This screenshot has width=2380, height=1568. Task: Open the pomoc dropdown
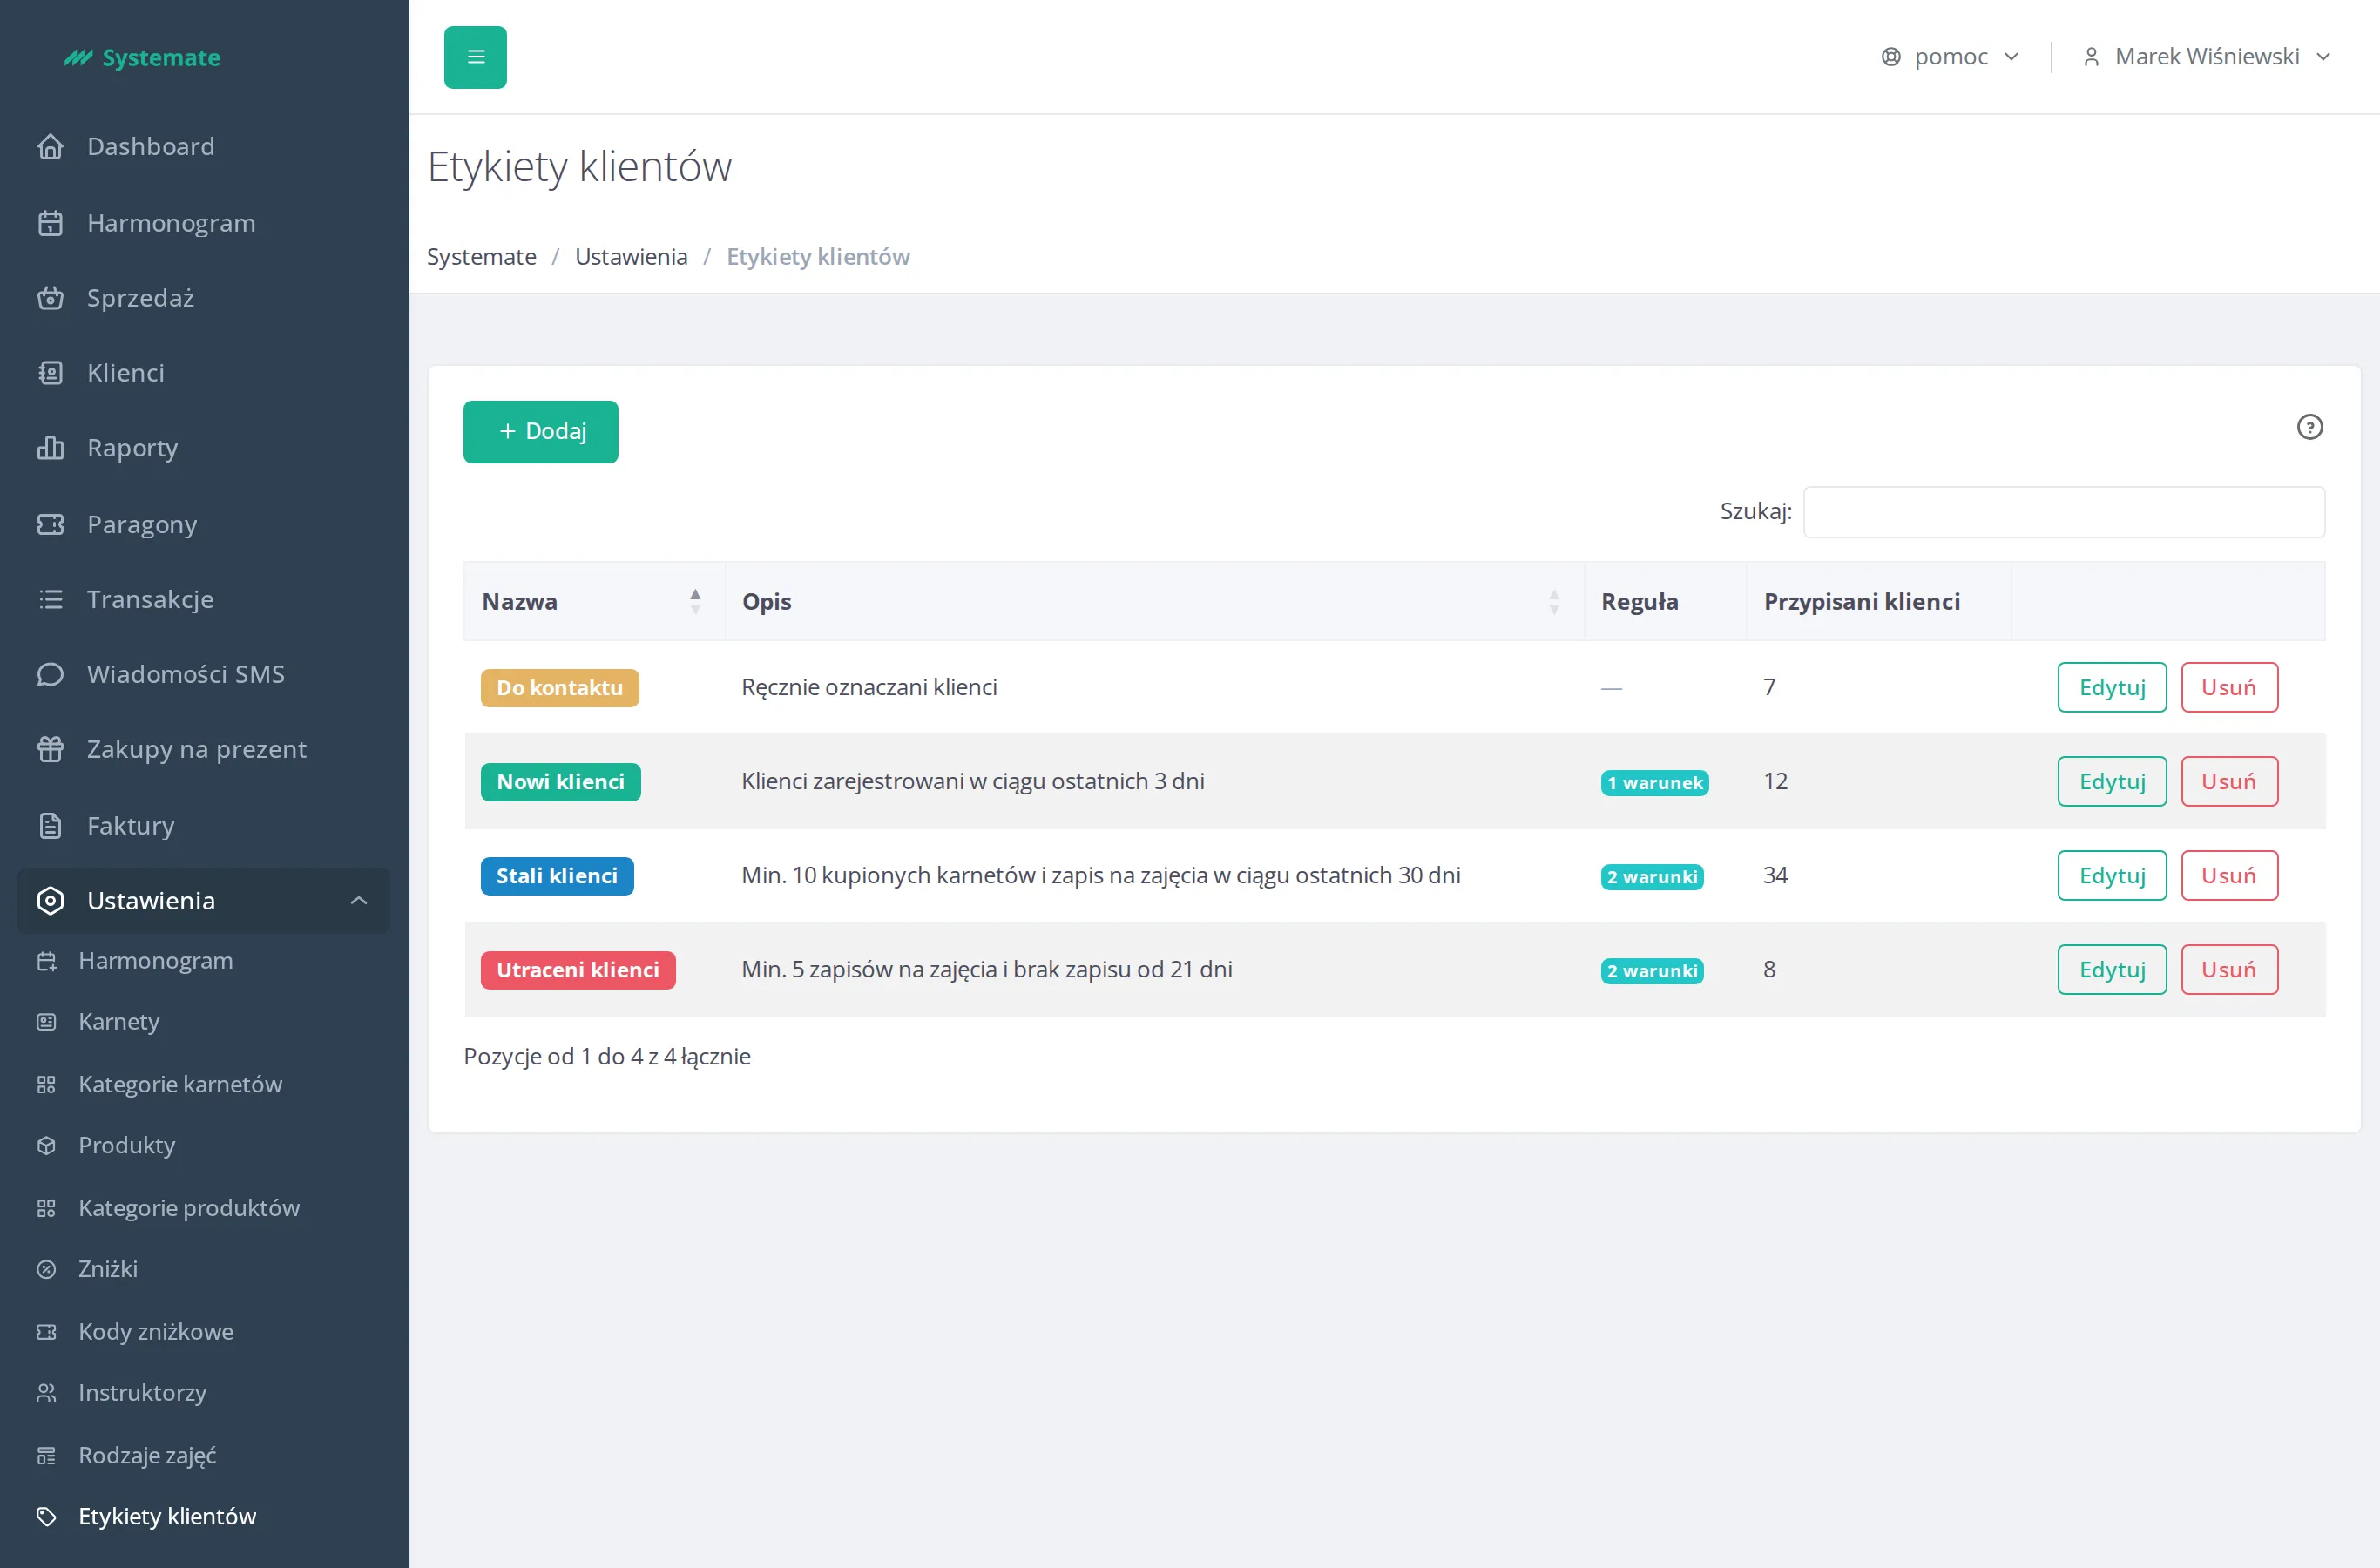click(1950, 57)
